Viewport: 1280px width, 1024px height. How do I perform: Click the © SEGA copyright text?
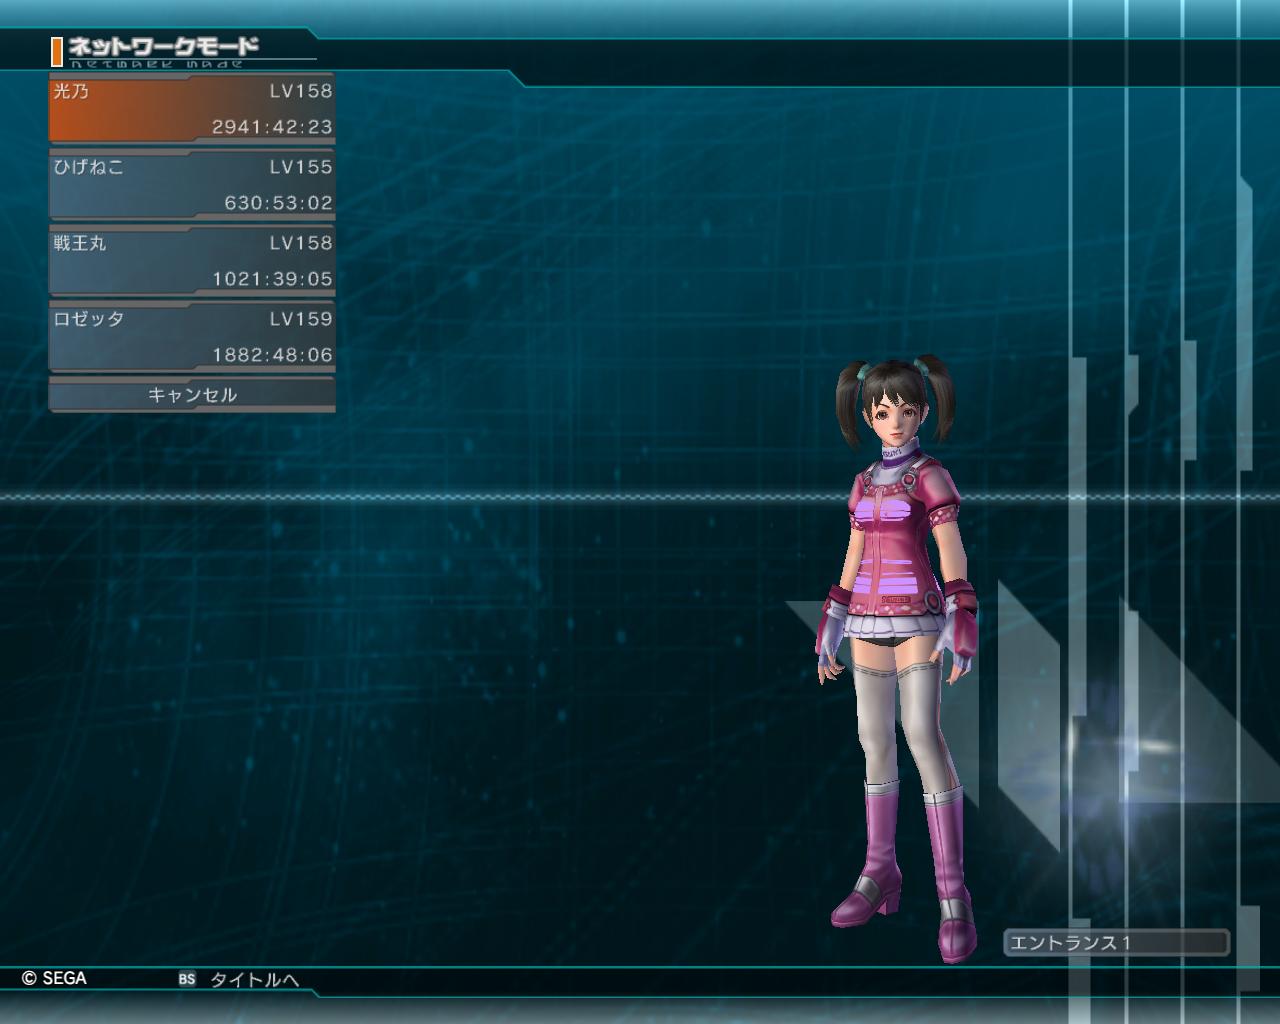(55, 978)
